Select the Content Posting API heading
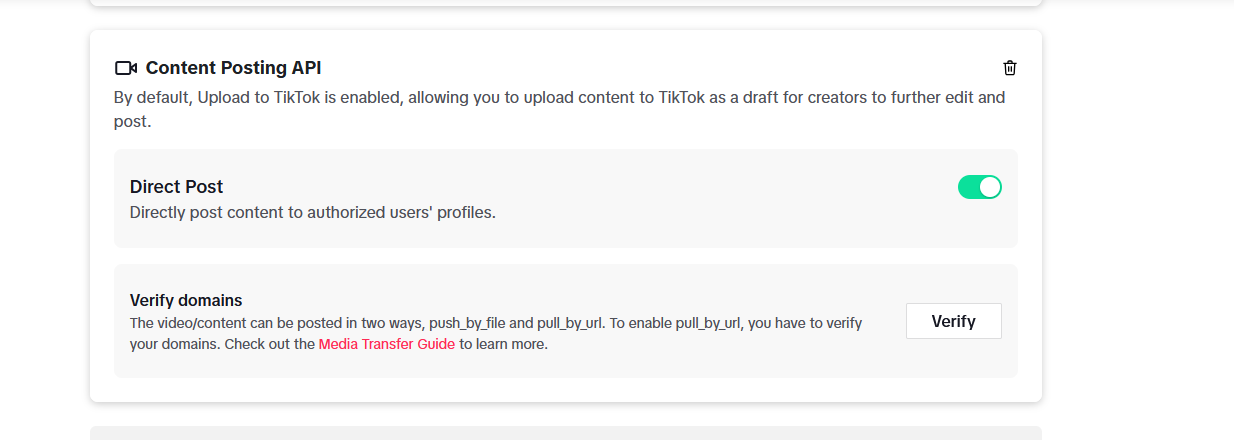 point(233,68)
